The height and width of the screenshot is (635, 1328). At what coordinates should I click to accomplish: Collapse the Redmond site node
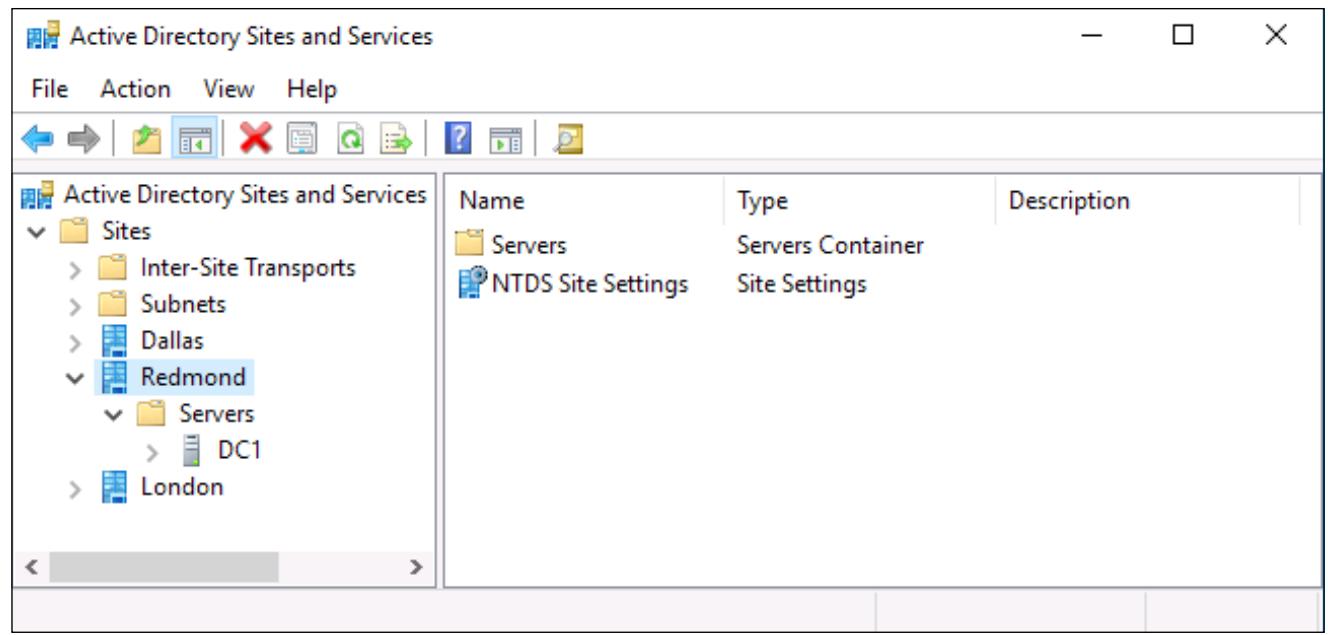pos(76,378)
